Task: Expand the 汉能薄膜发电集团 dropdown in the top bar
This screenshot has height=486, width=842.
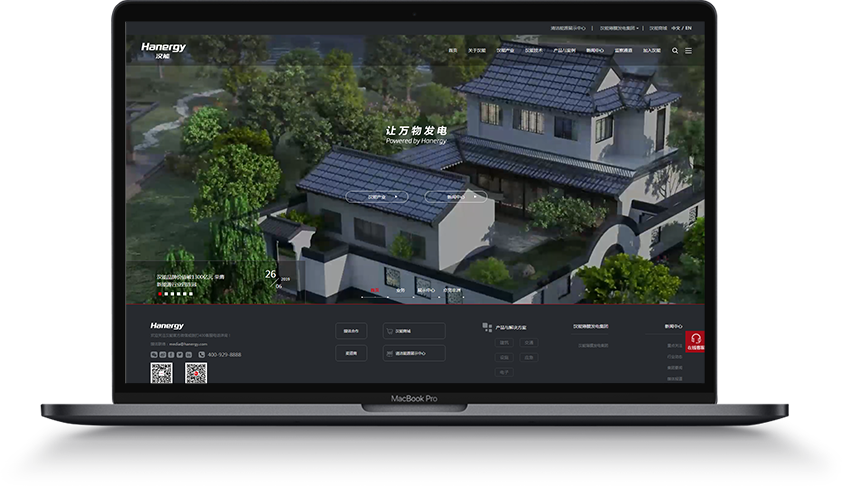Action: (x=620, y=28)
